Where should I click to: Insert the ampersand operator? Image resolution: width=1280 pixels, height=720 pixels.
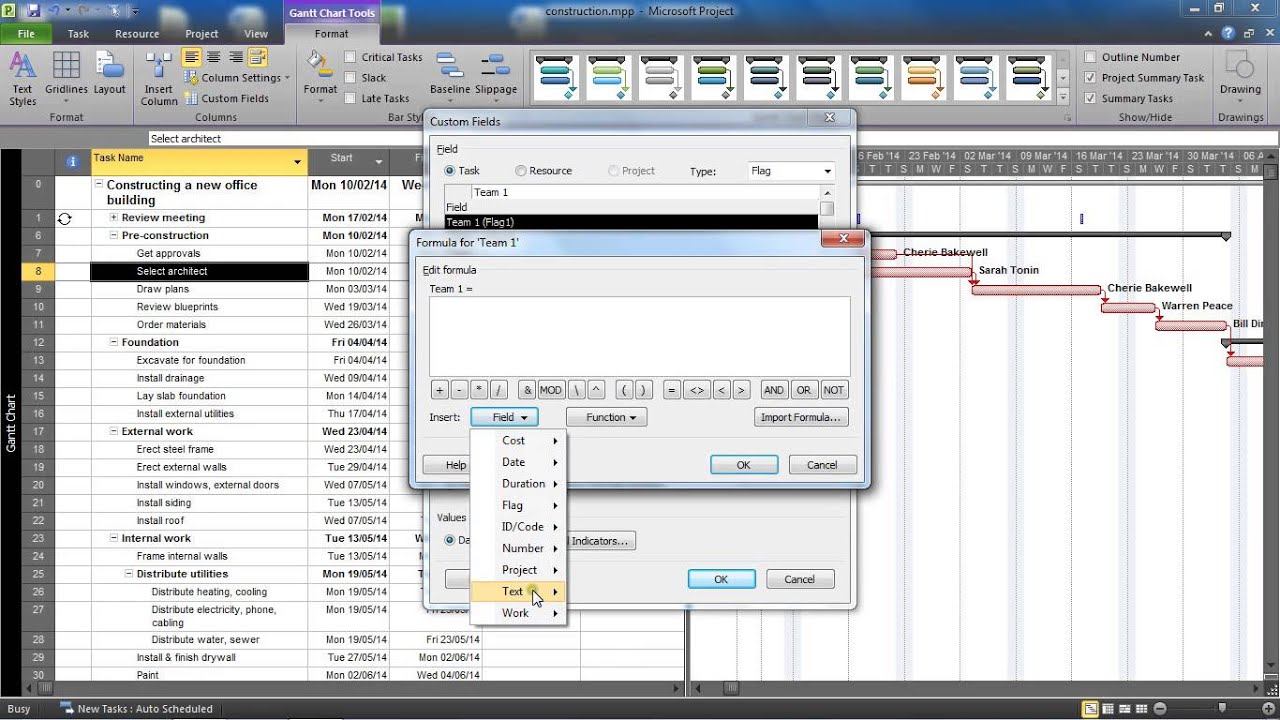coord(527,390)
